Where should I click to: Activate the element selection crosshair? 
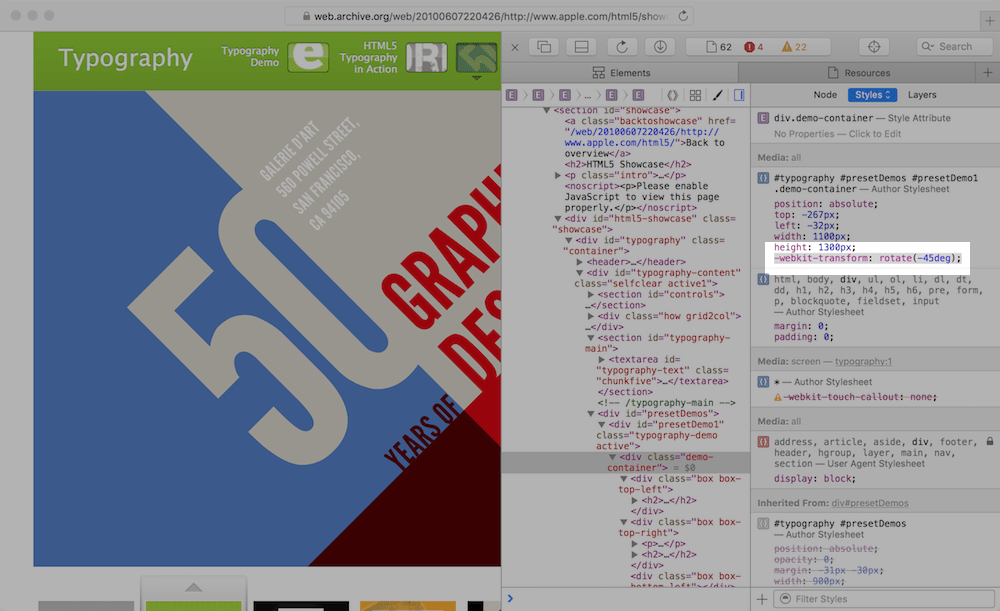coord(874,47)
